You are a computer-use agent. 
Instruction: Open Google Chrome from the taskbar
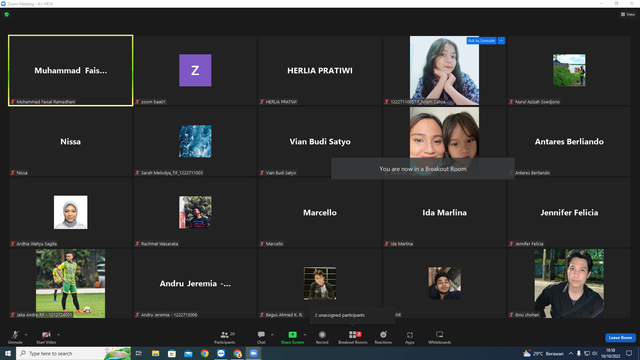pyautogui.click(x=204, y=353)
